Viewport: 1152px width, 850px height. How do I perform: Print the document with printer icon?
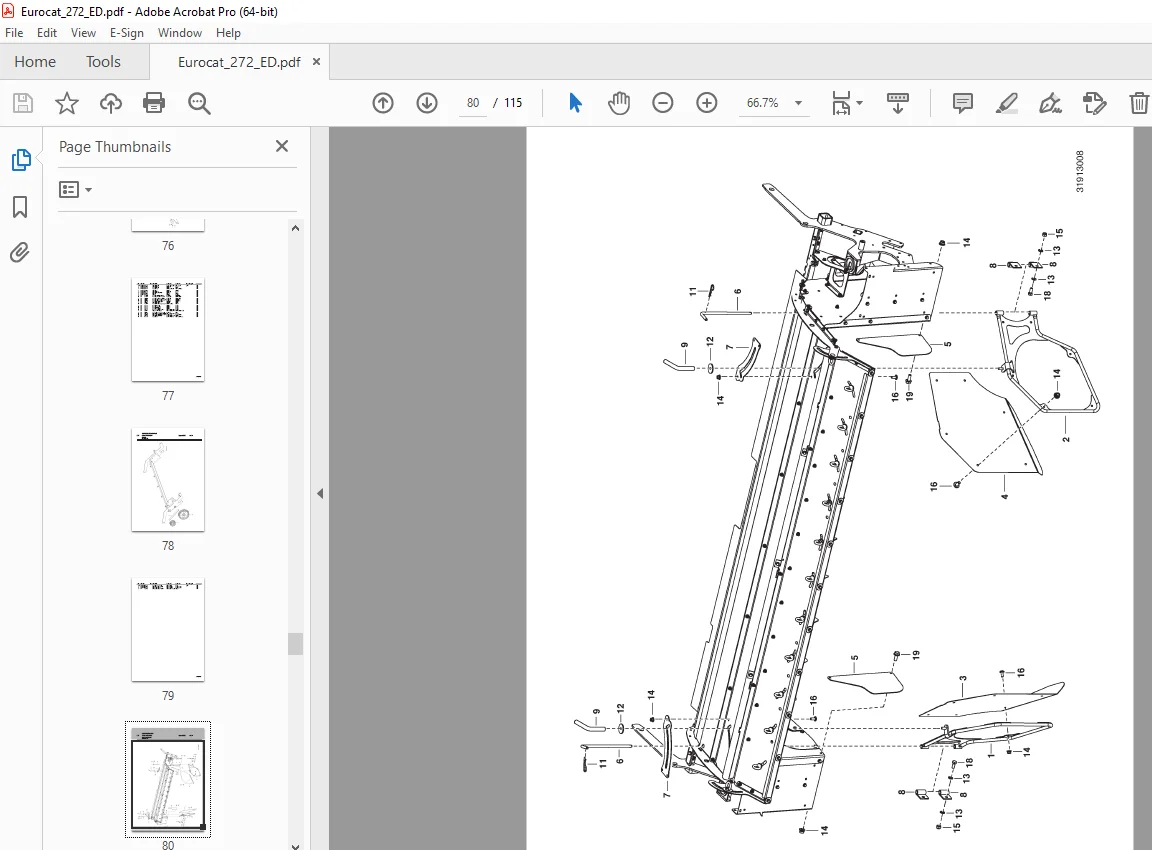tap(154, 103)
